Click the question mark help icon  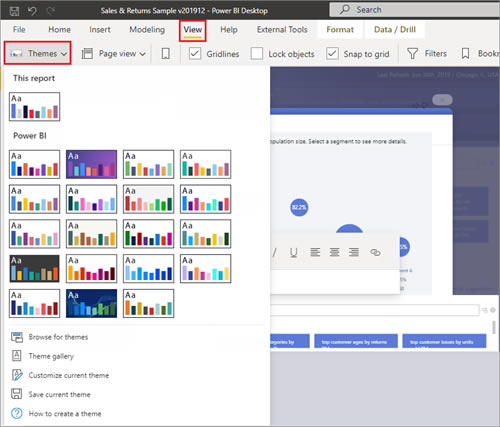point(17,413)
